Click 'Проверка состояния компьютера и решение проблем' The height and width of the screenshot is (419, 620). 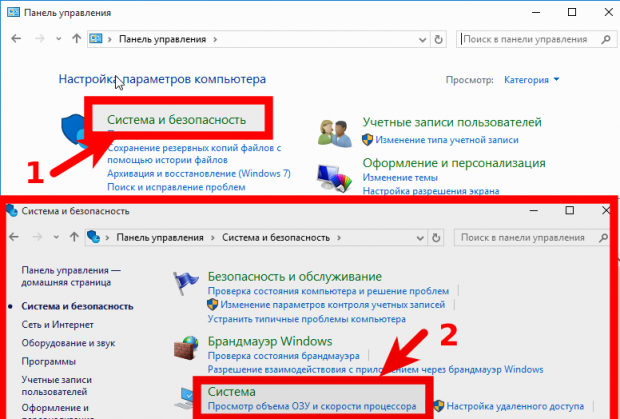click(328, 291)
